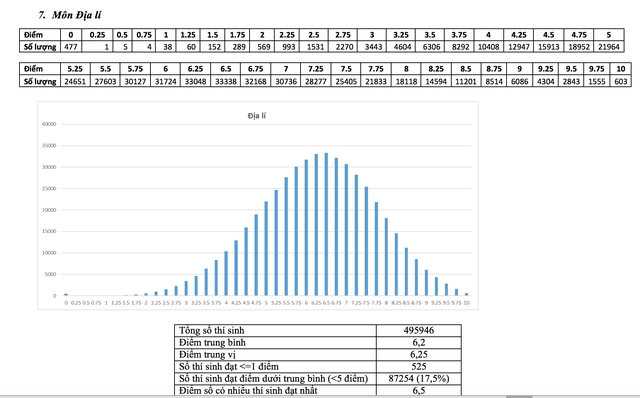Click the last bar at score 10
Image resolution: width=640 pixels, height=398 pixels.
click(x=467, y=294)
